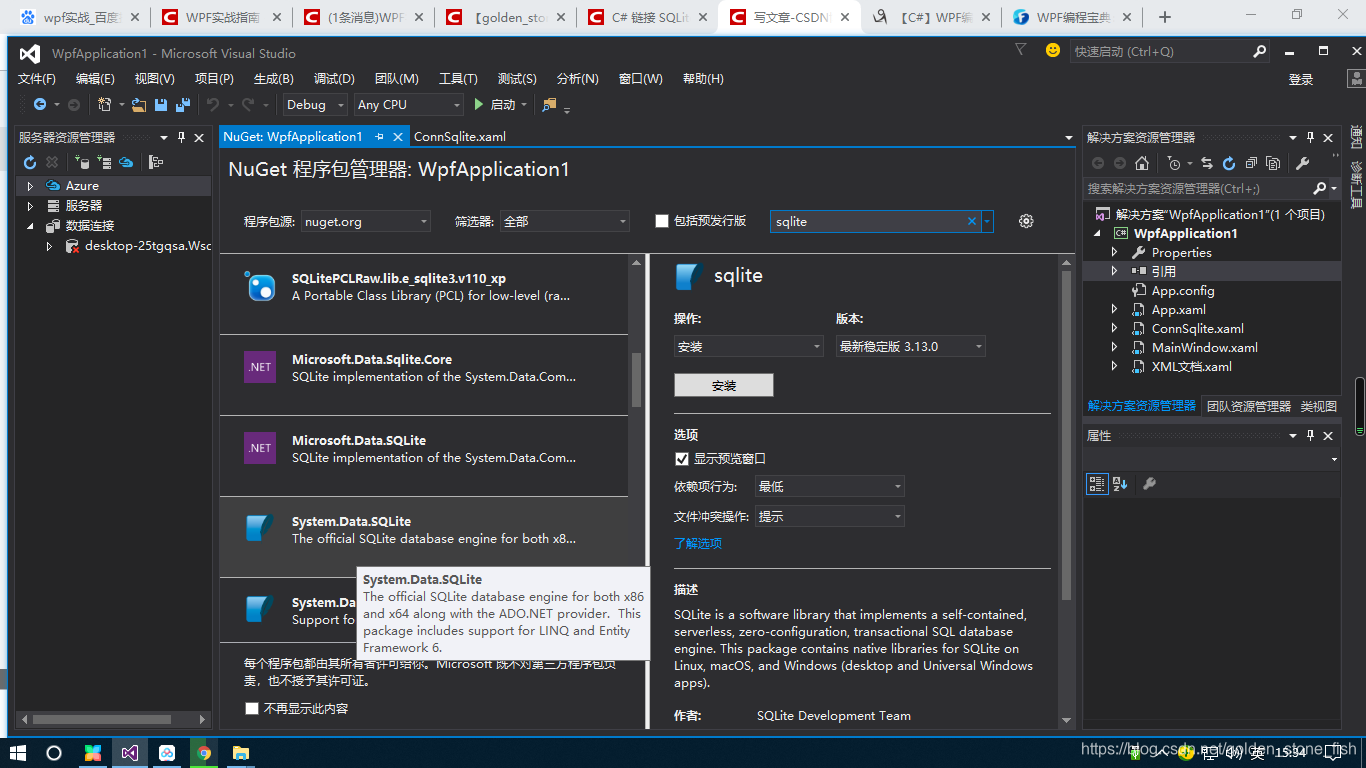Open the file conflict action dropdown showing 提示
The height and width of the screenshot is (768, 1366).
830,516
